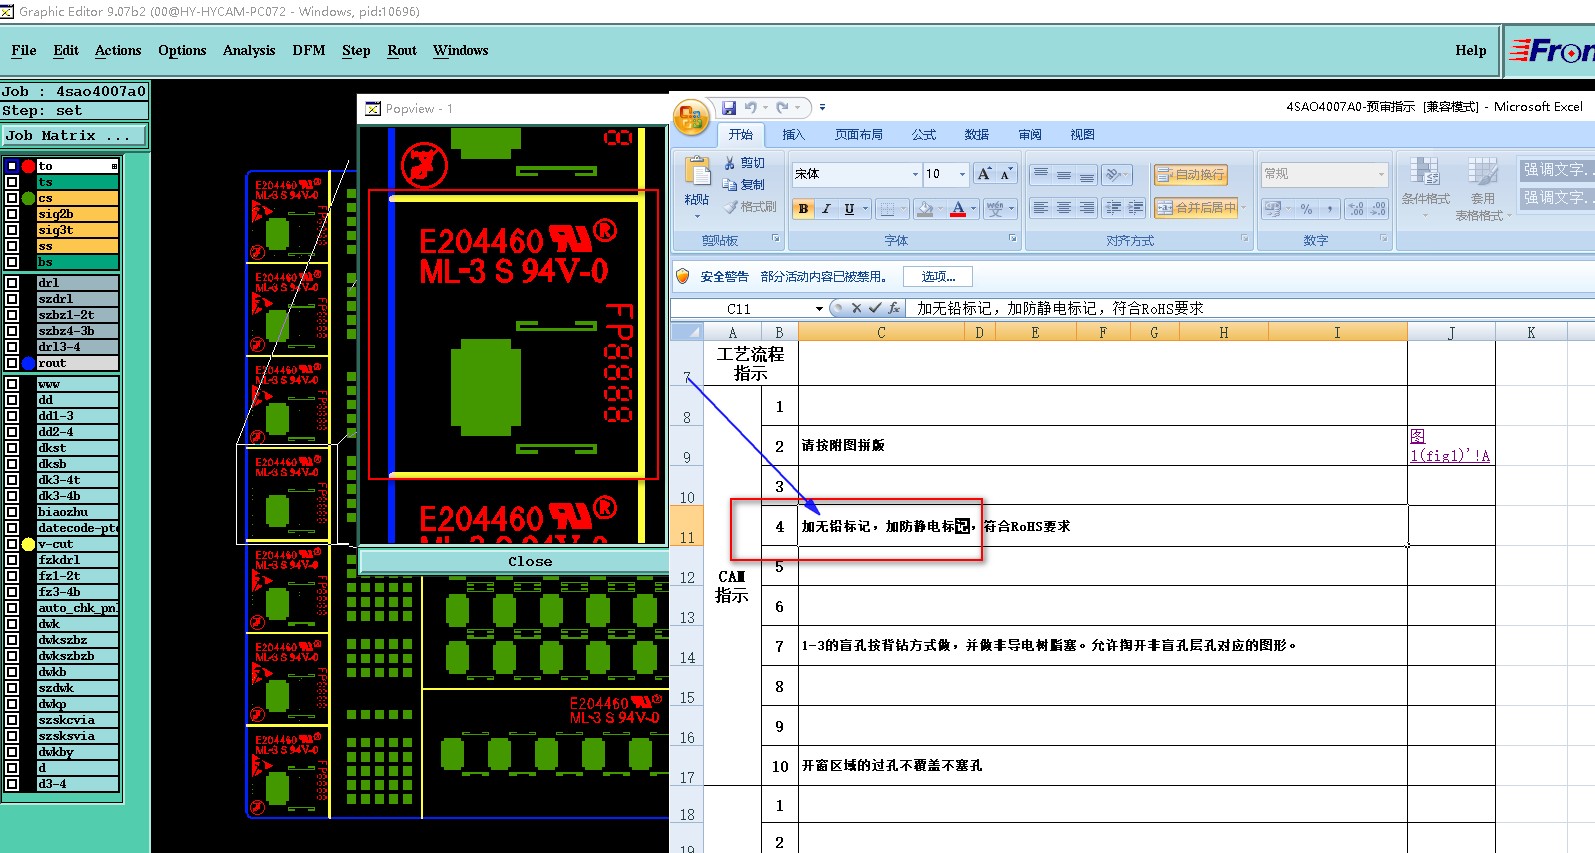This screenshot has height=853, width=1595.
Task: Toggle the checkbox for layer drl
Action: [12, 283]
